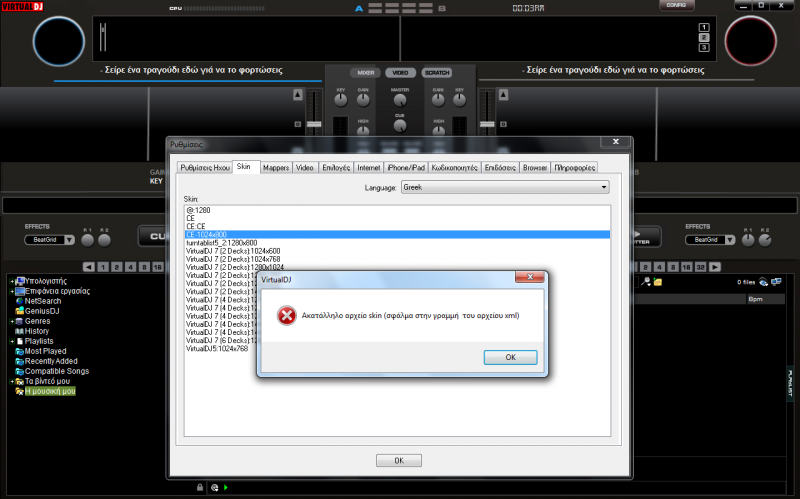Click the green arrow icon in bottom bar
800x499 pixels.
coord(226,487)
